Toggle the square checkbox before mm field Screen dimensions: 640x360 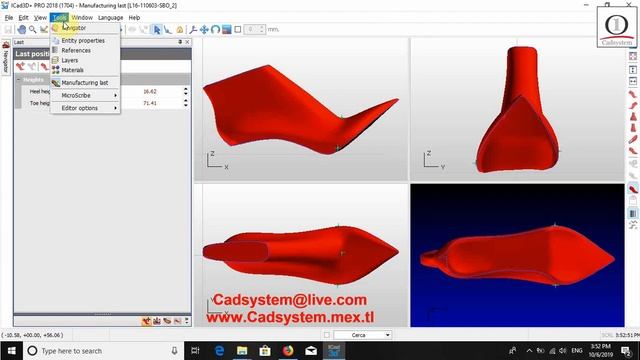tap(238, 29)
